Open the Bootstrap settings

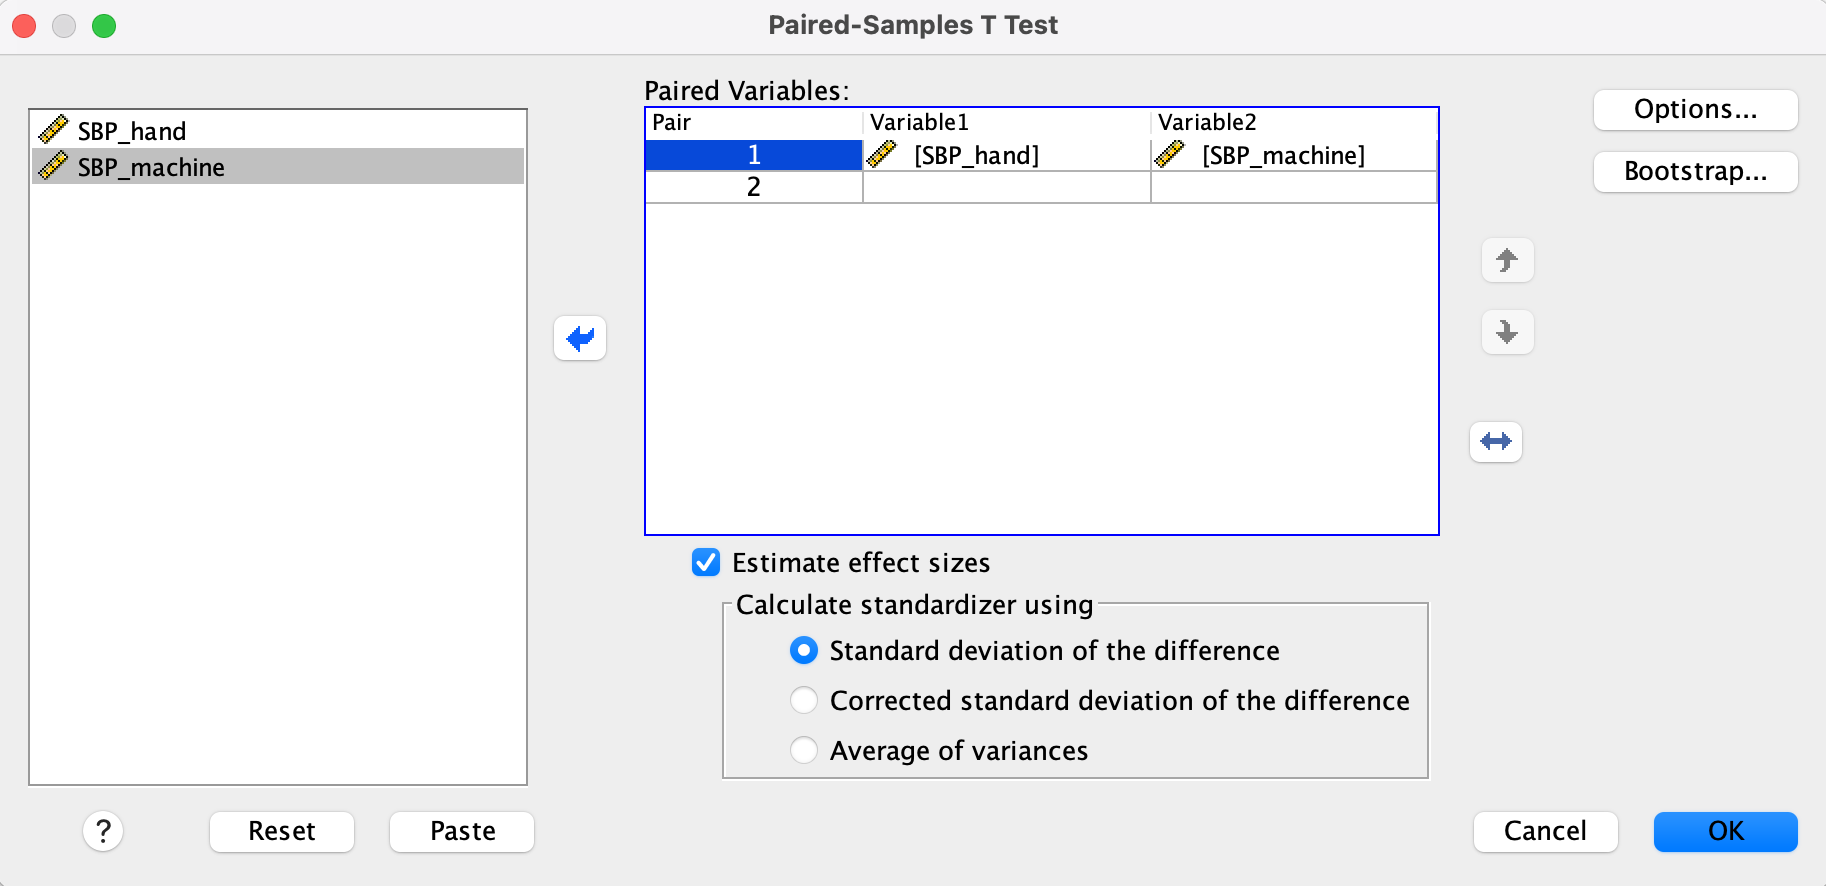click(1695, 172)
